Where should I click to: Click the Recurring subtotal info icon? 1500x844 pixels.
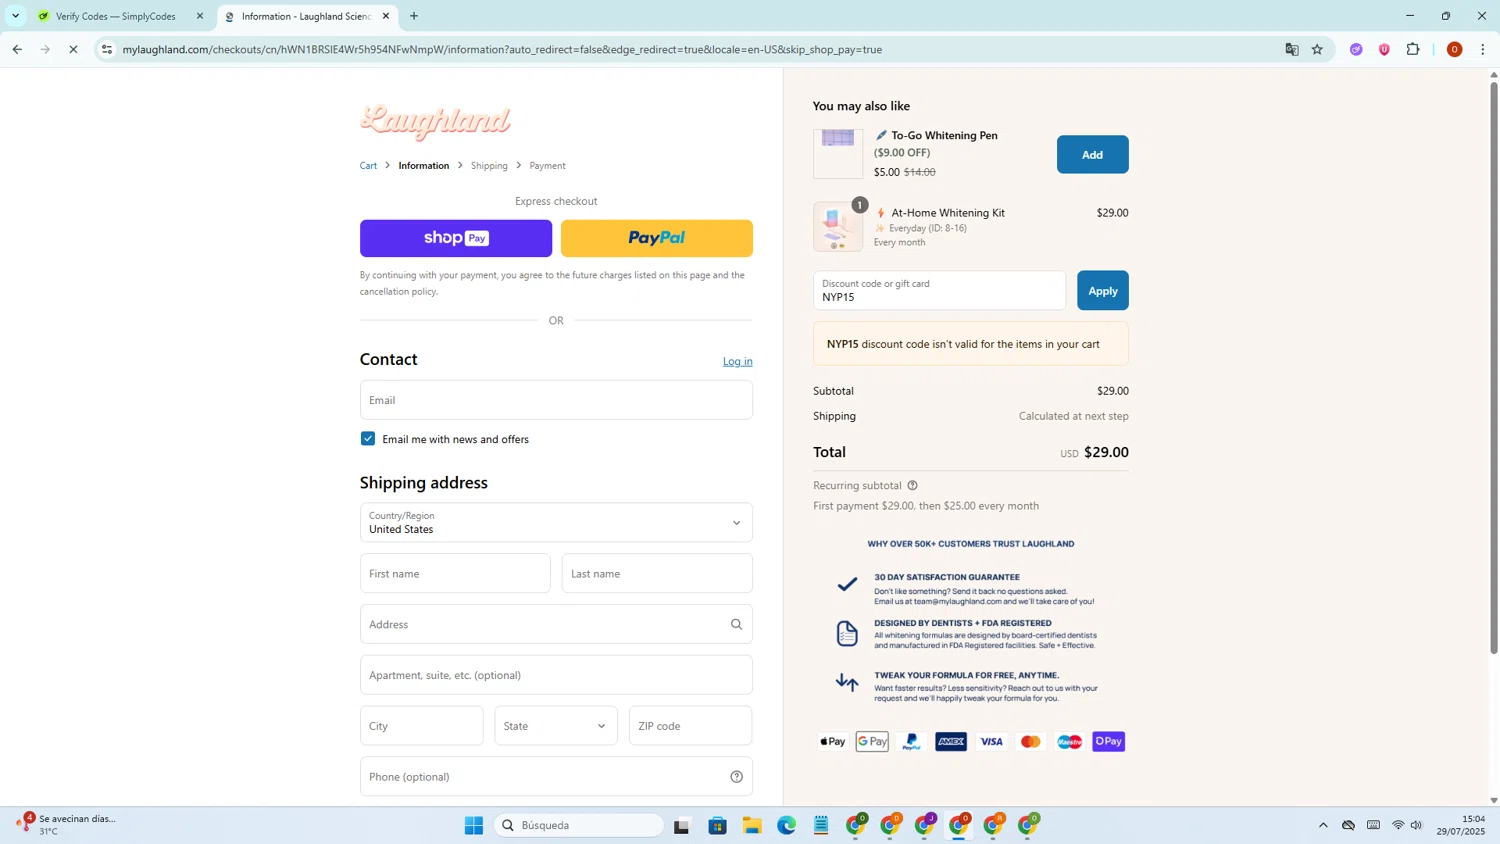point(912,486)
